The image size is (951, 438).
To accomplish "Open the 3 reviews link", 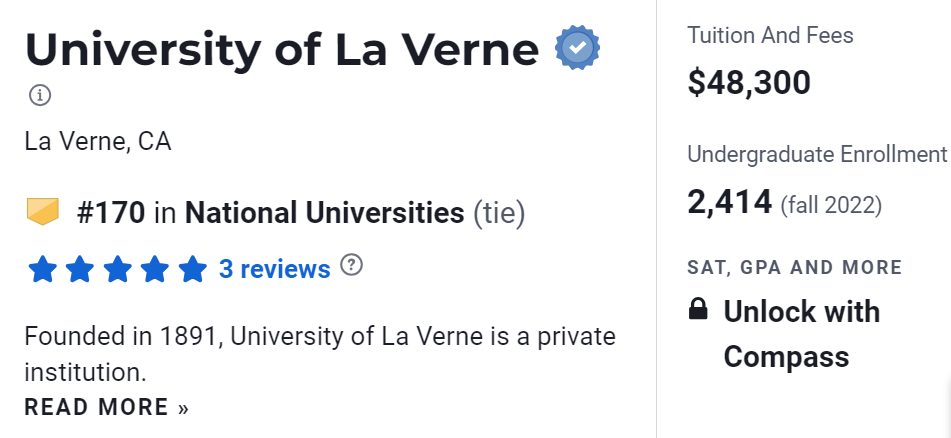I will pyautogui.click(x=274, y=269).
